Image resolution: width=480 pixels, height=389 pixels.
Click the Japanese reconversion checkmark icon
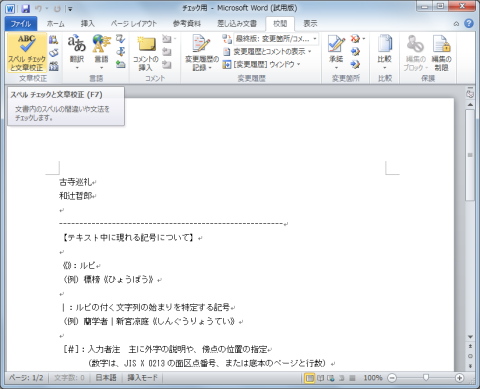point(121,39)
